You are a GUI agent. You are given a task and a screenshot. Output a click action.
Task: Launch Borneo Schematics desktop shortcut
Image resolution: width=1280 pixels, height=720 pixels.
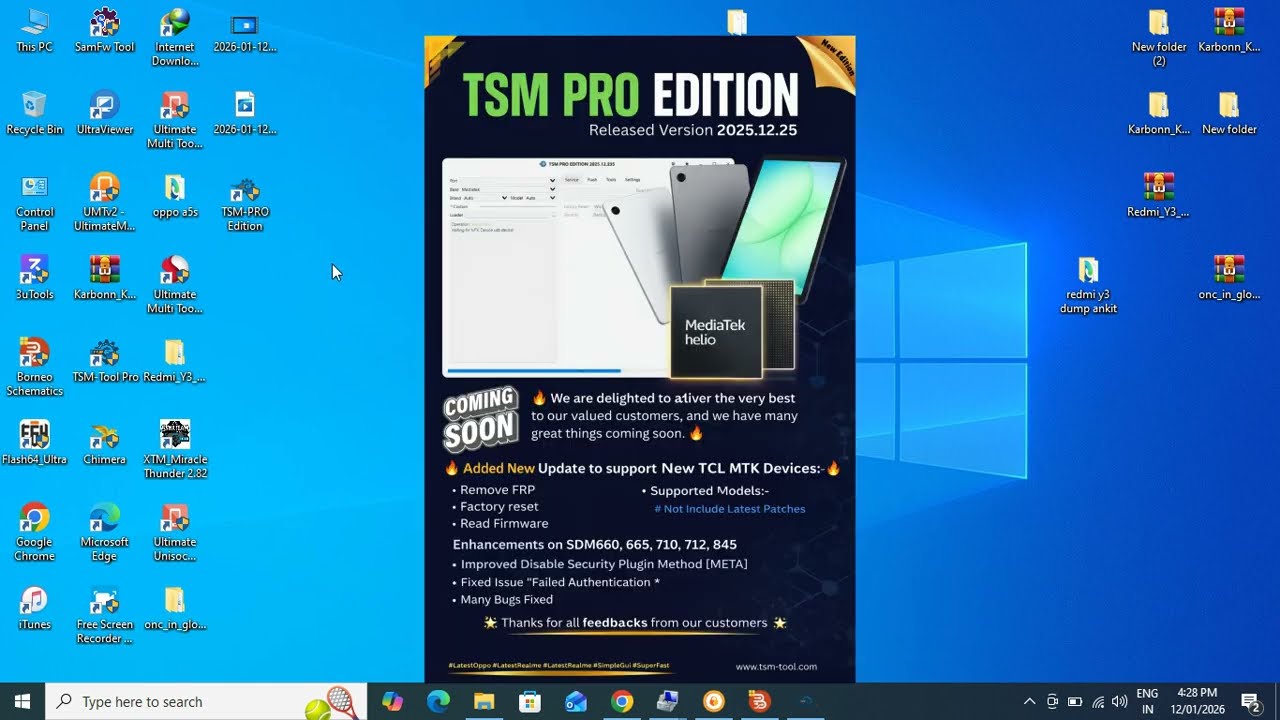[x=34, y=367]
